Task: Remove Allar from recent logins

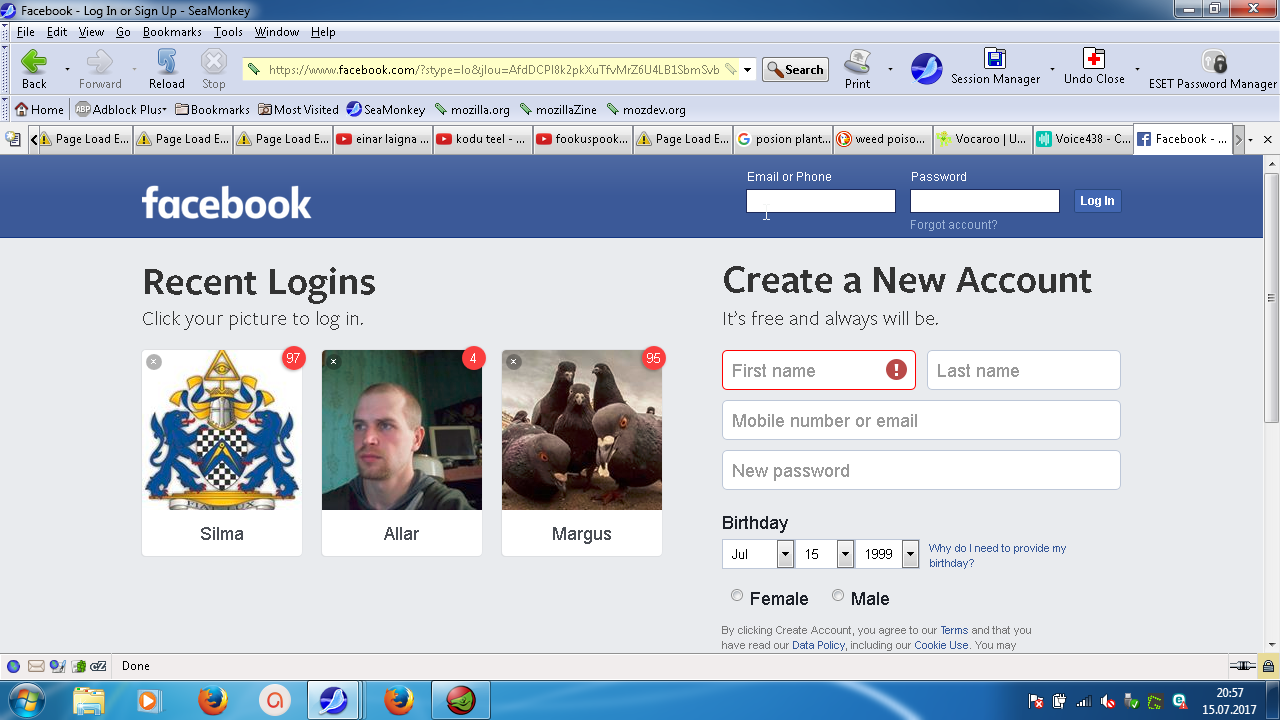Action: click(x=334, y=362)
